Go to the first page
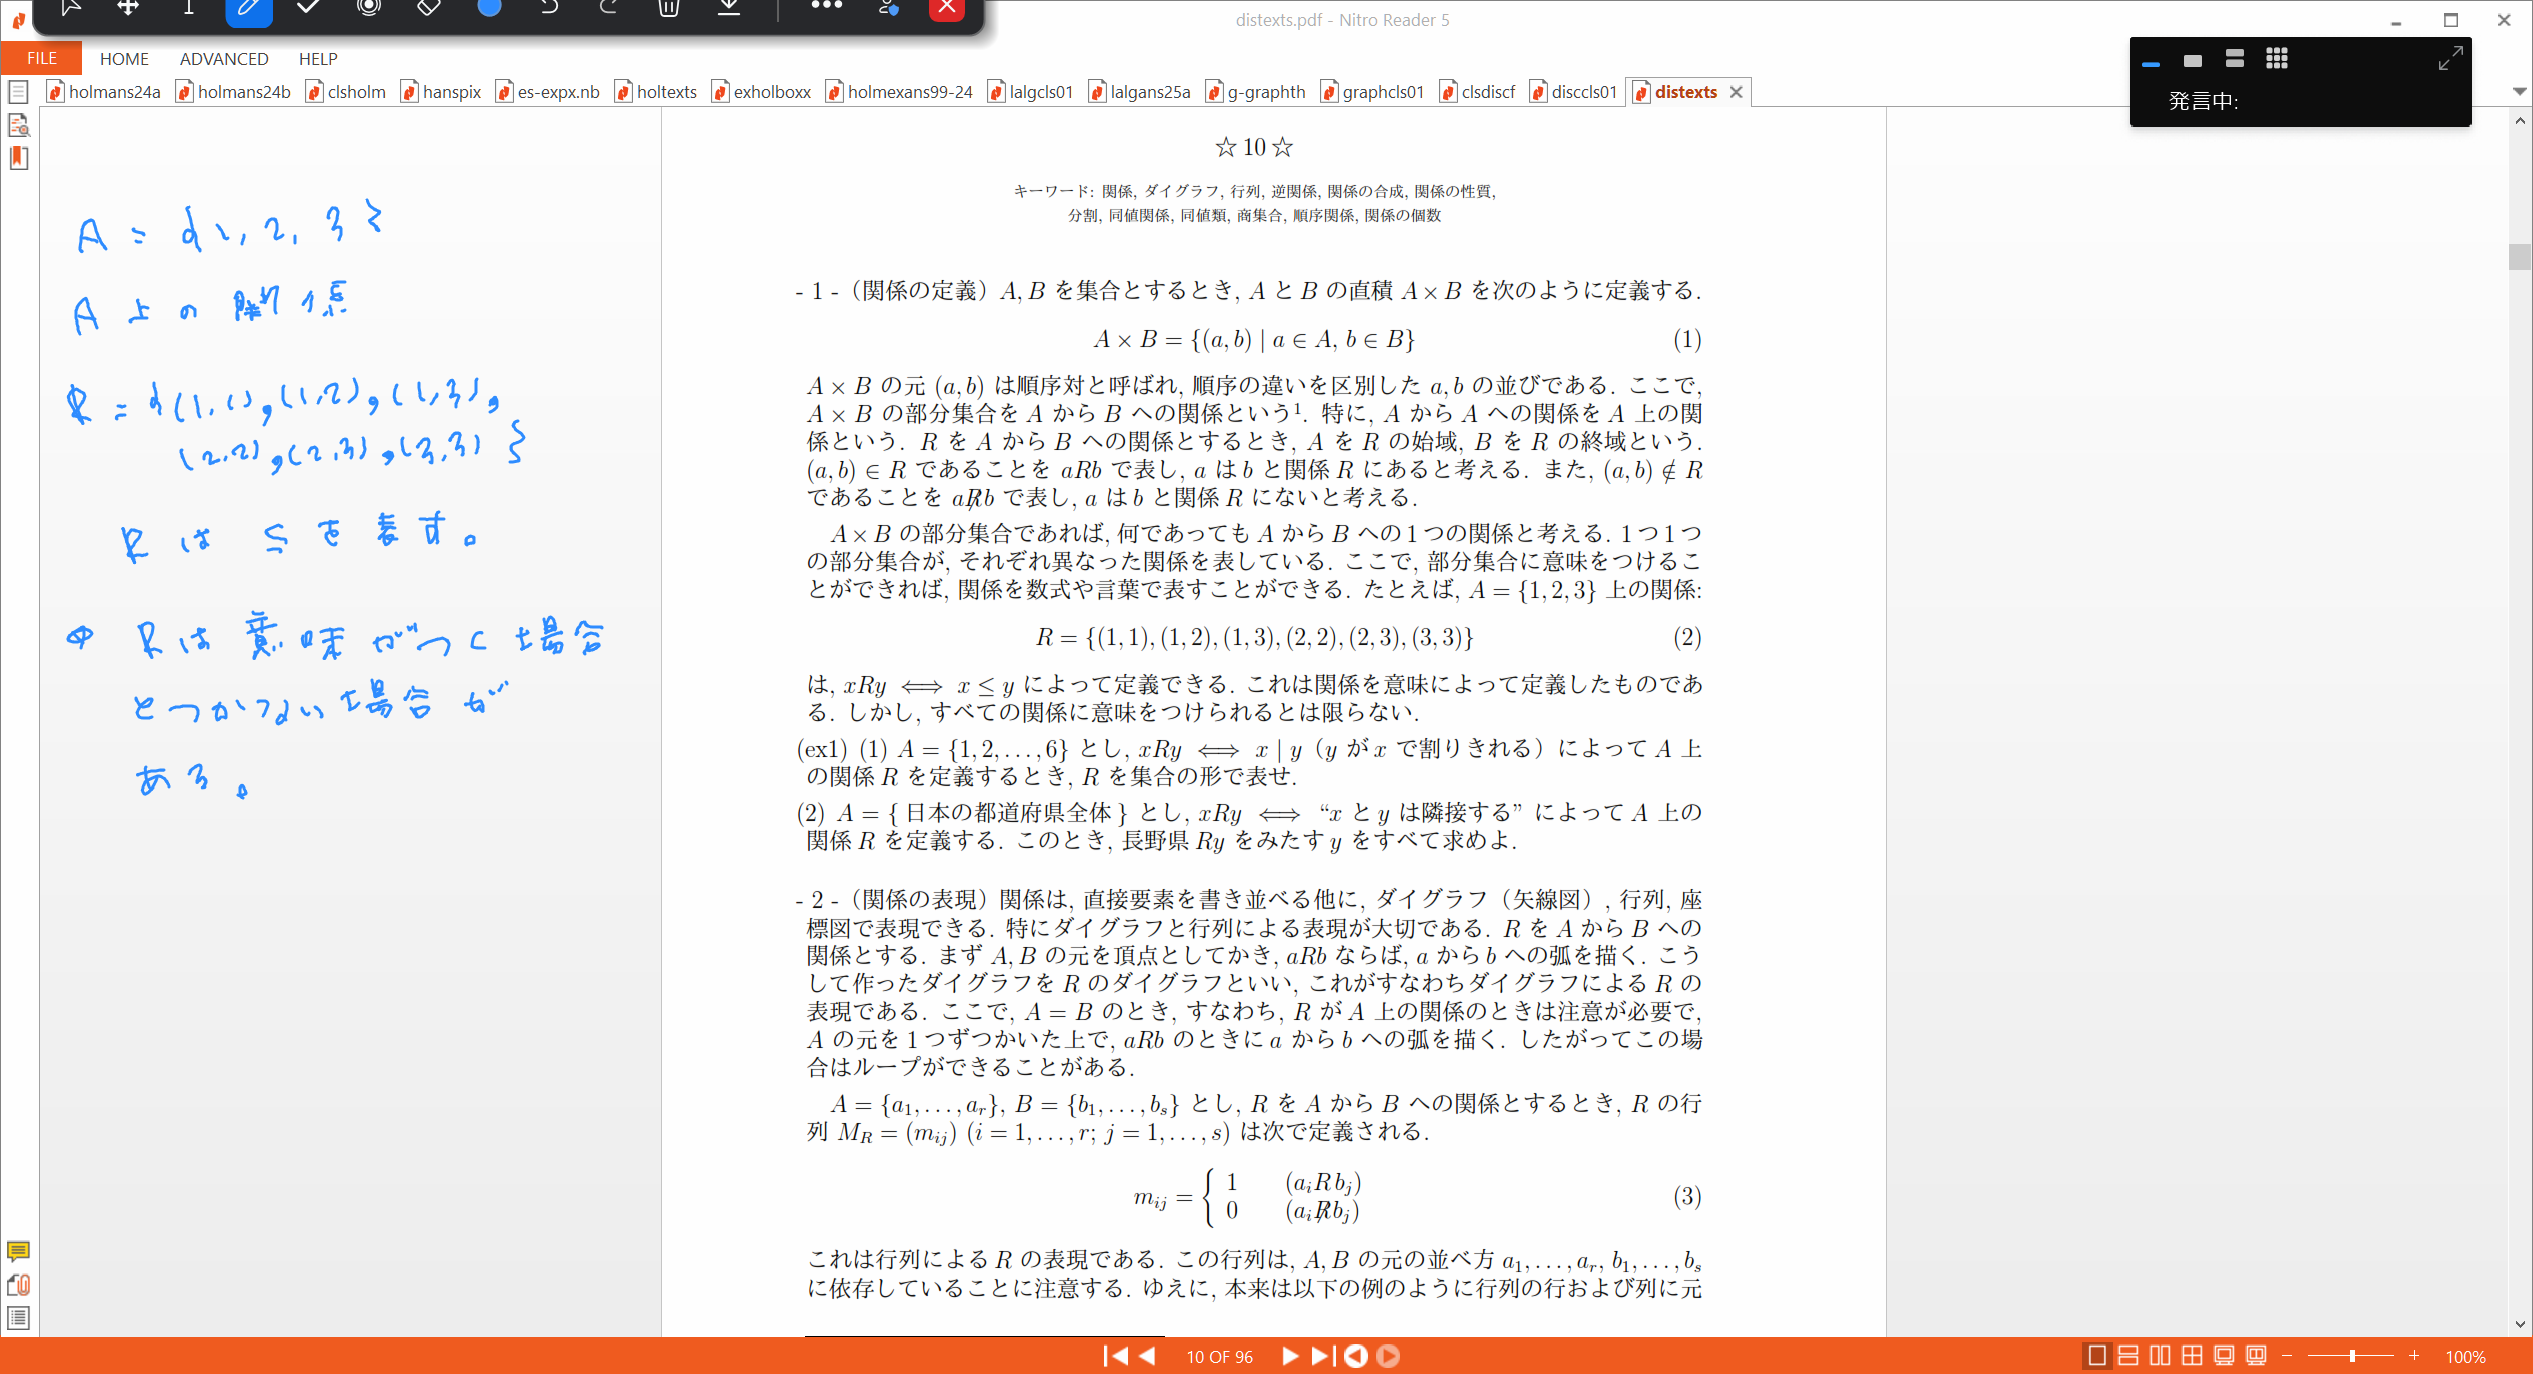Image resolution: width=2533 pixels, height=1374 pixels. tap(1115, 1356)
